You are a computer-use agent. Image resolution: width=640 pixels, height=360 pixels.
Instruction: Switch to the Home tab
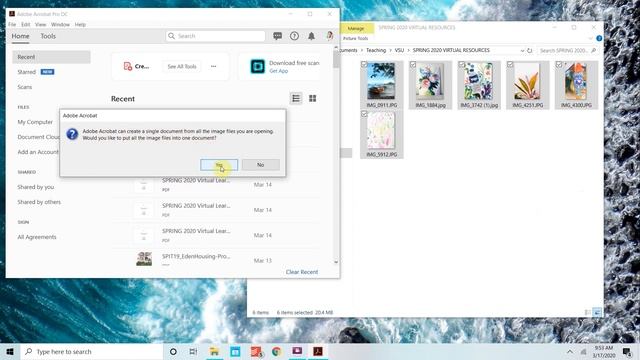pyautogui.click(x=20, y=36)
